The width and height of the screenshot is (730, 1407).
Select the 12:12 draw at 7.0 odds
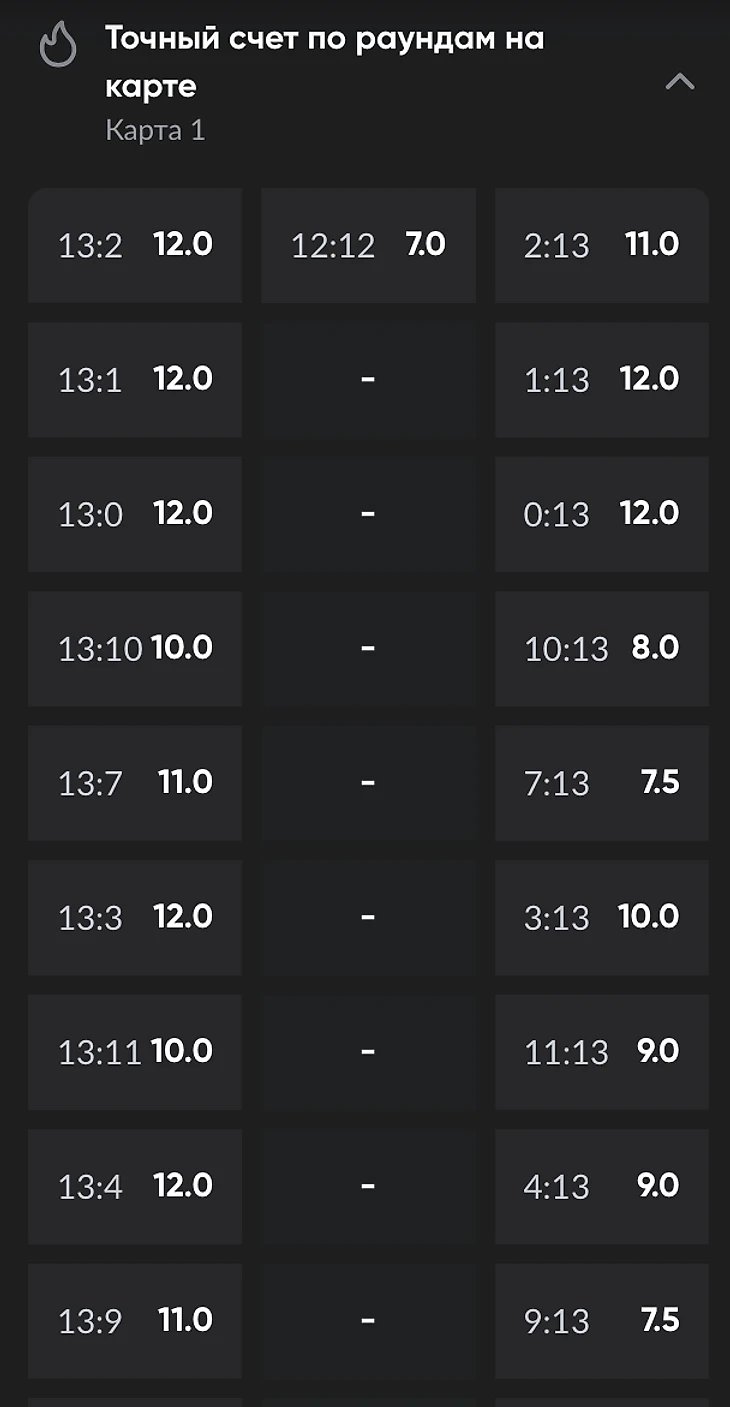pyautogui.click(x=368, y=245)
